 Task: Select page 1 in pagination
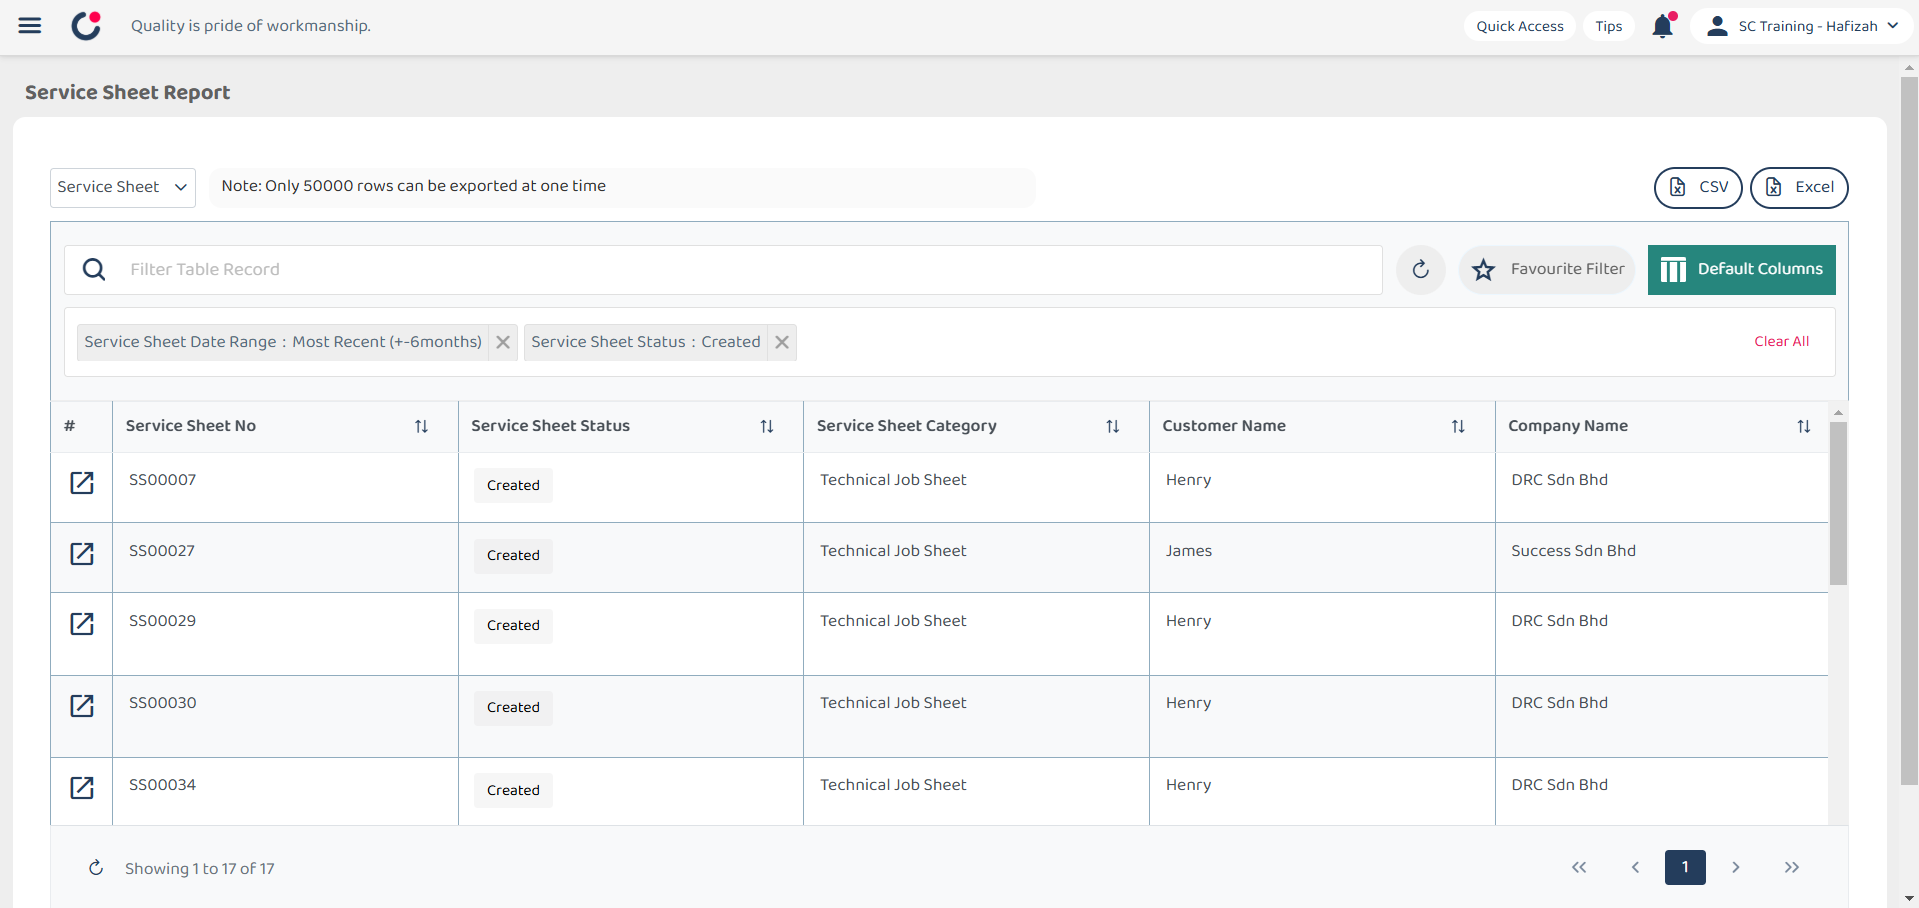[1685, 867]
